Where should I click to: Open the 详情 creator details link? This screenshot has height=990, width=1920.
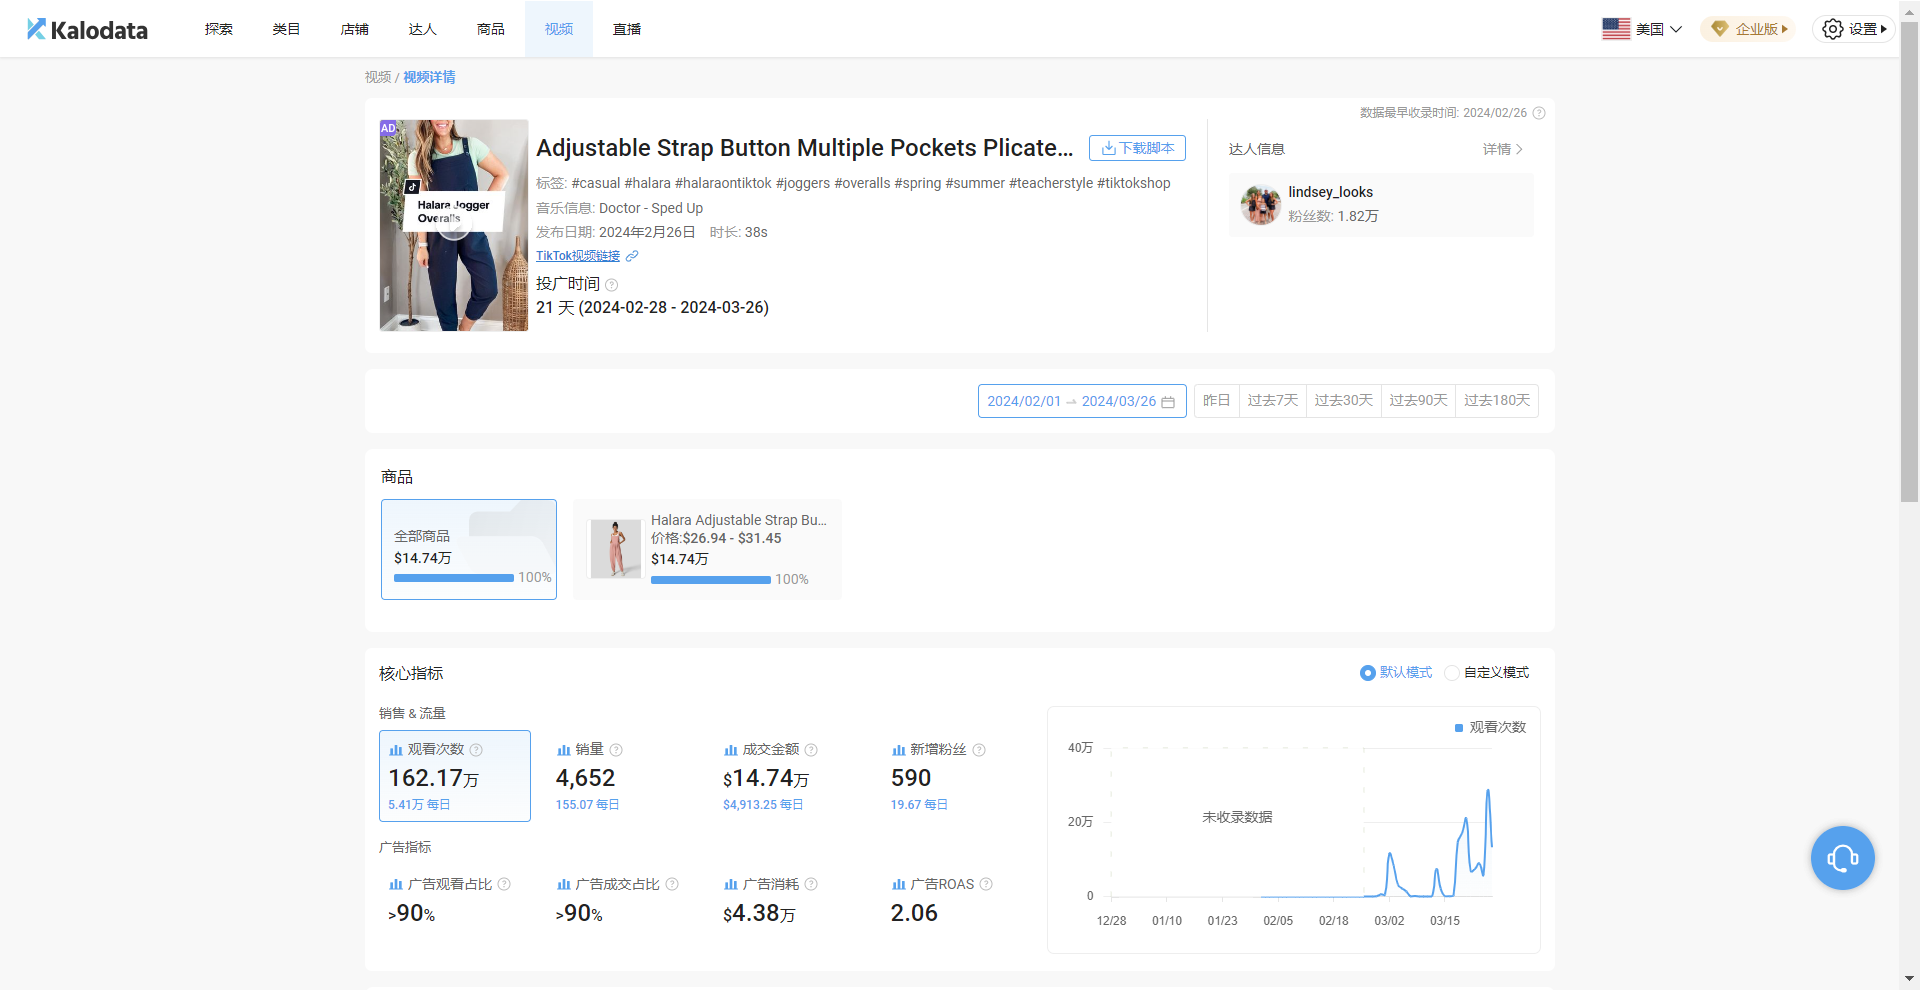[x=1502, y=149]
